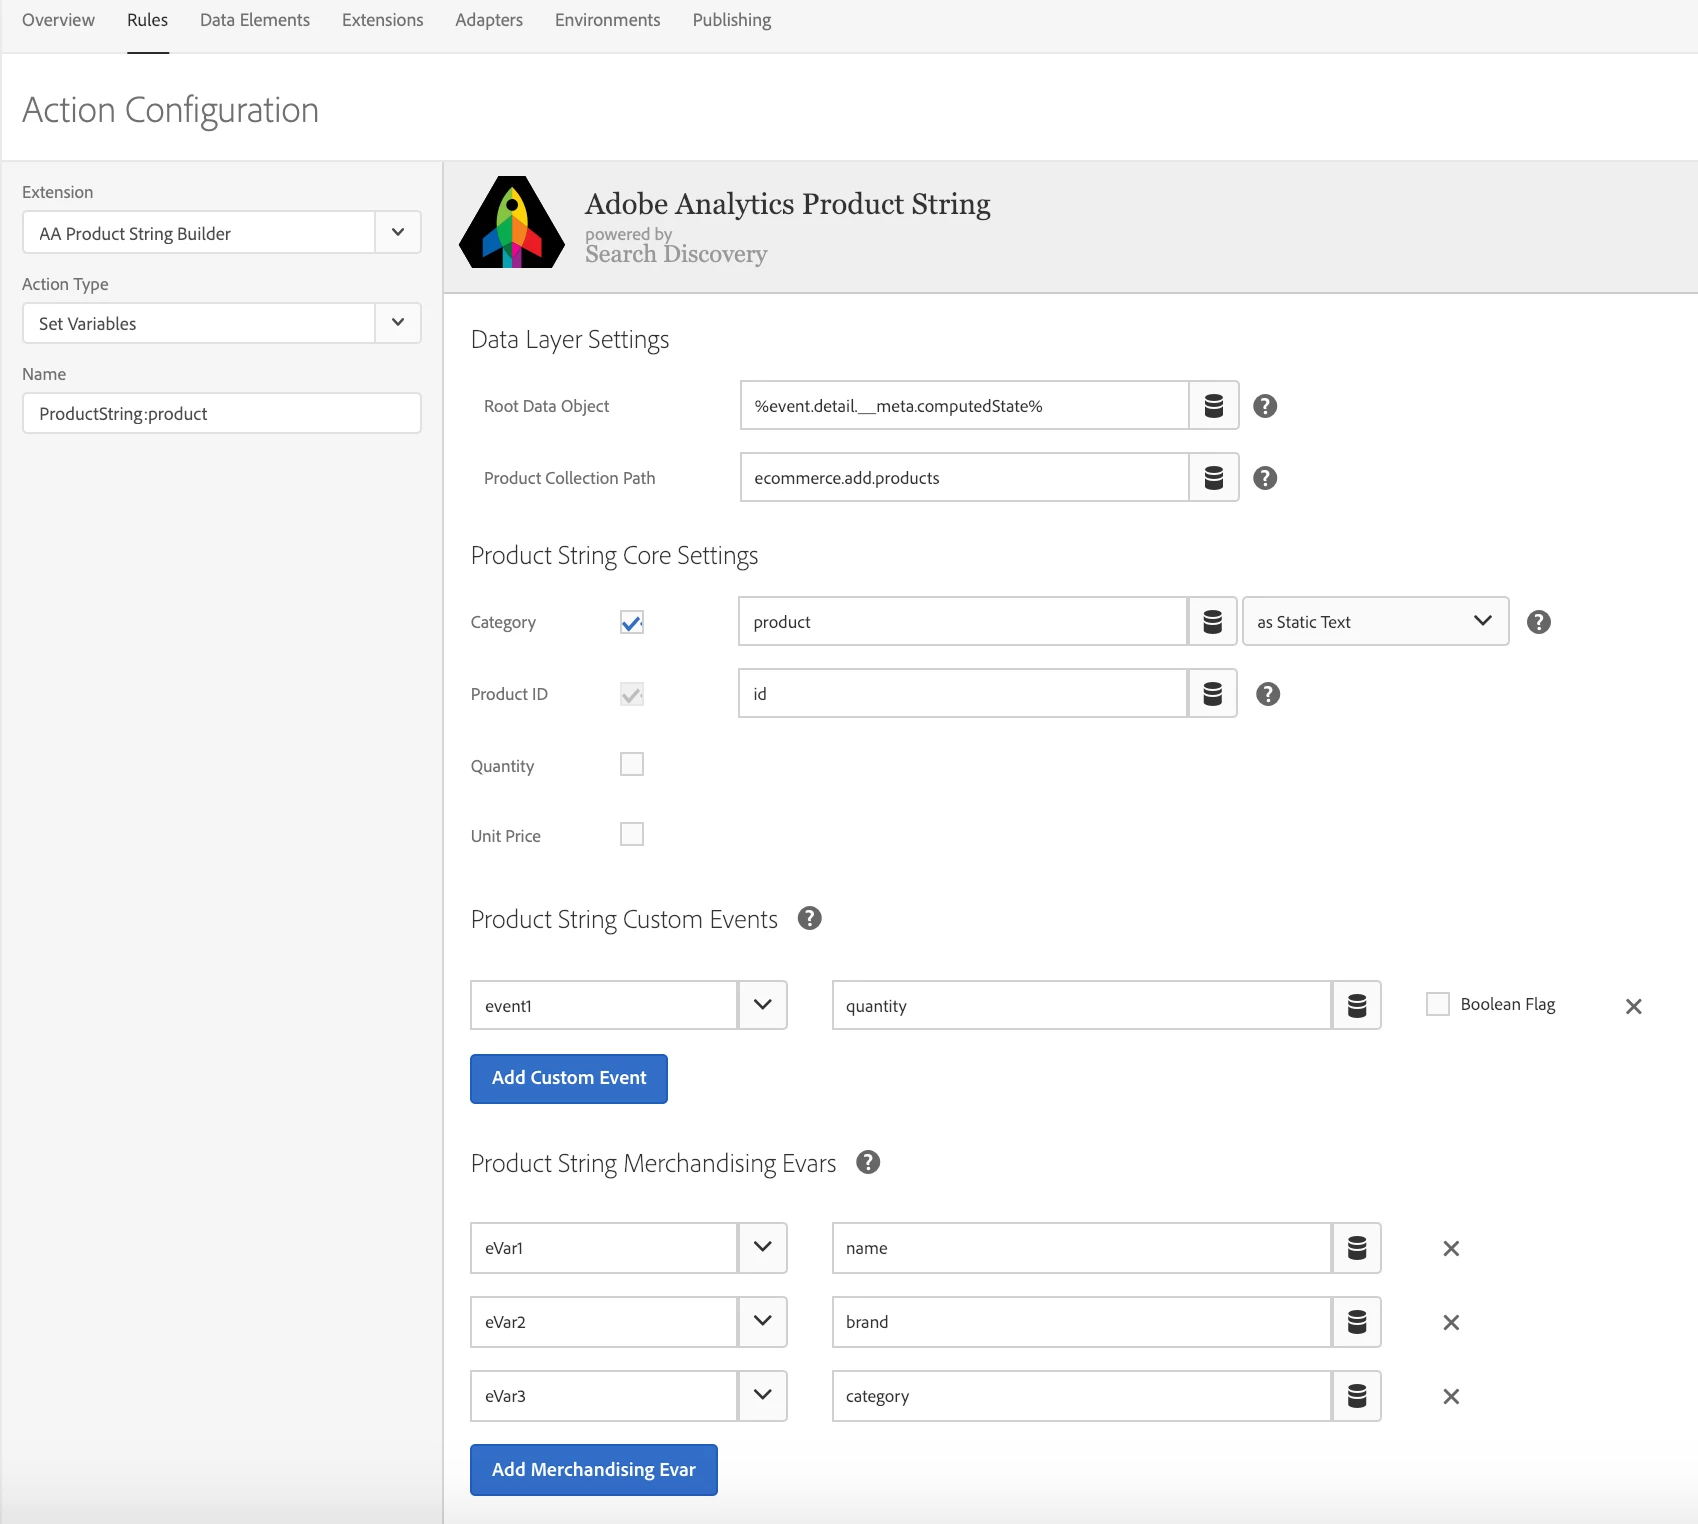Image resolution: width=1698 pixels, height=1524 pixels.
Task: Open data element picker for Product Collection Path
Action: [x=1214, y=478]
